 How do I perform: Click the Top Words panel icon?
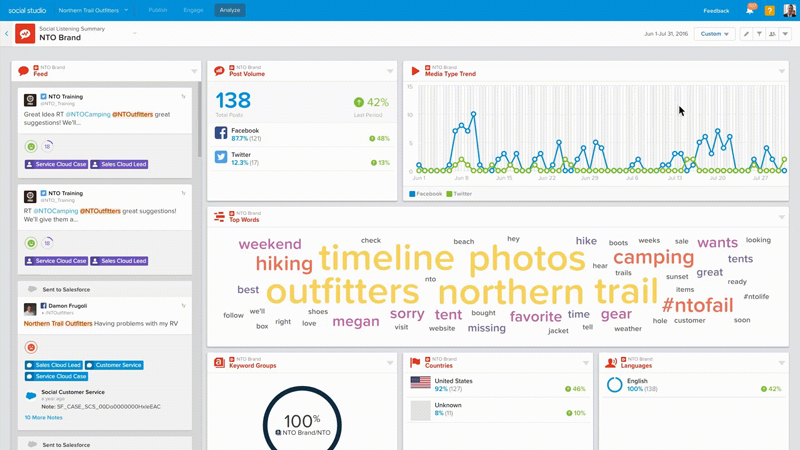coord(219,217)
